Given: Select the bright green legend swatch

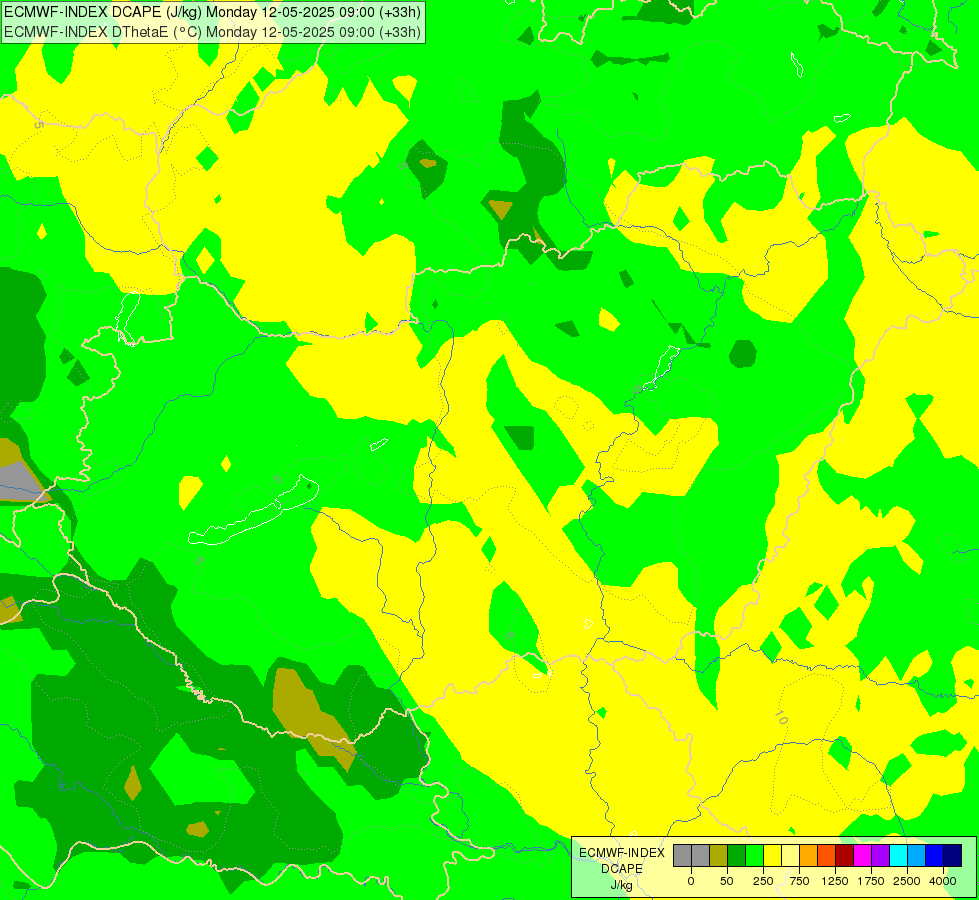Looking at the screenshot, I should pyautogui.click(x=754, y=855).
